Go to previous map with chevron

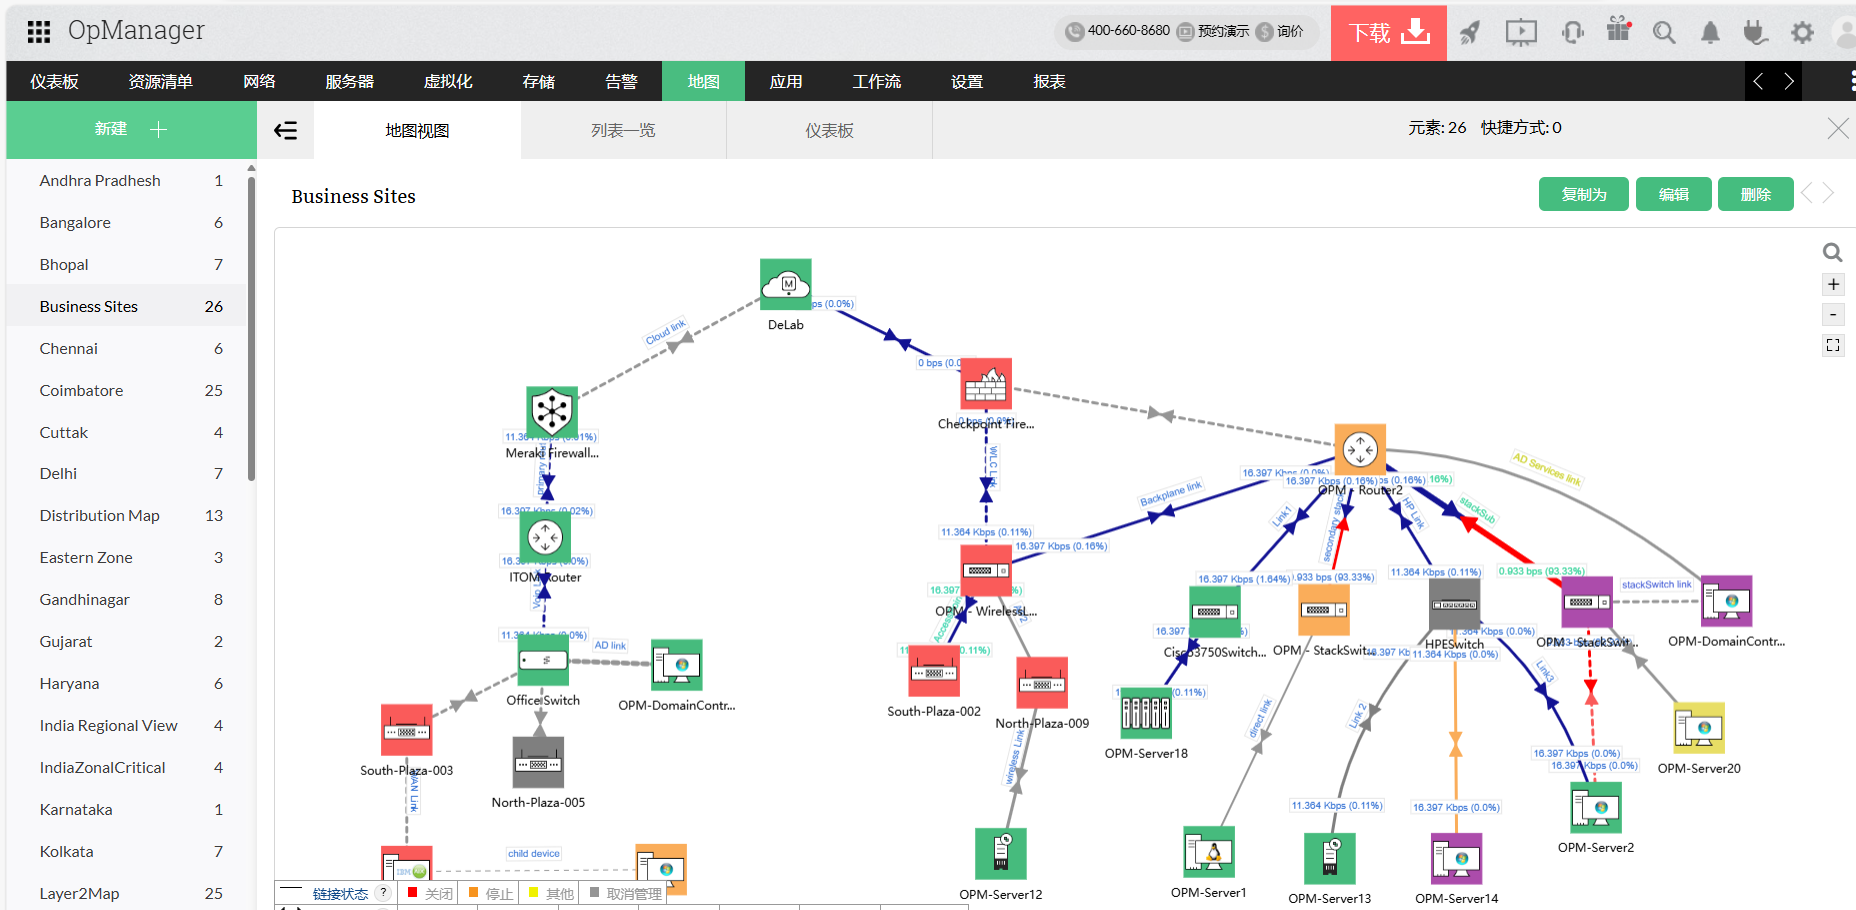coord(1807,192)
